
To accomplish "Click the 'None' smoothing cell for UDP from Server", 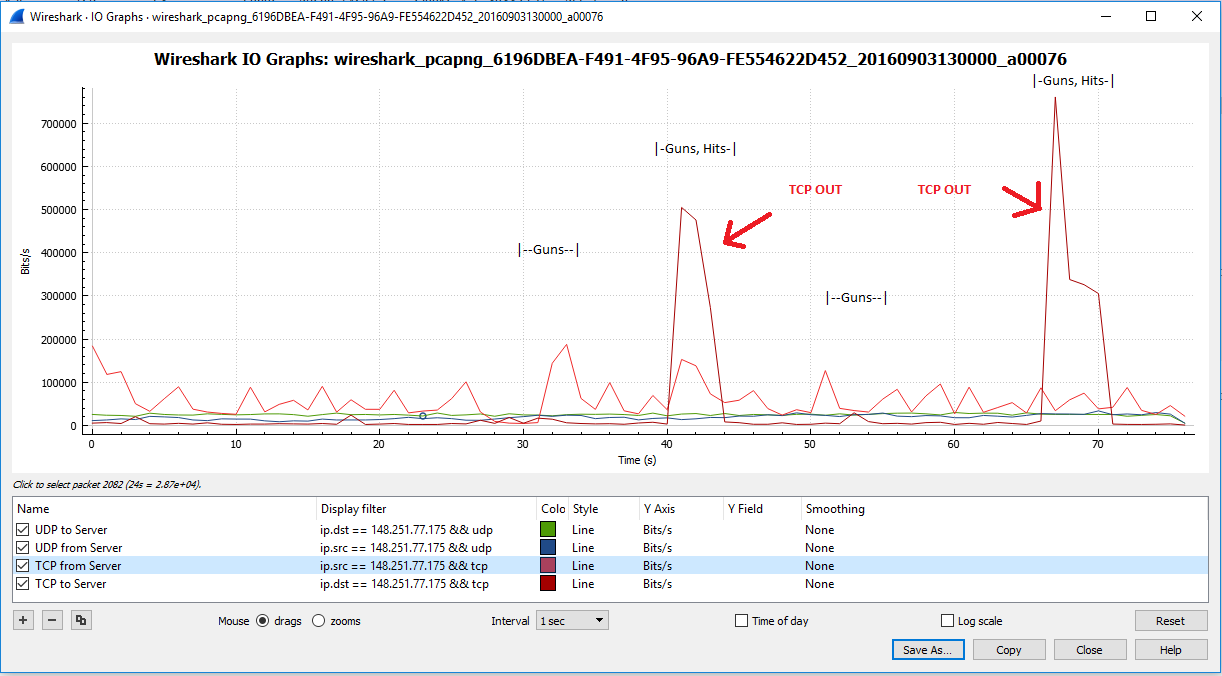I will (819, 548).
